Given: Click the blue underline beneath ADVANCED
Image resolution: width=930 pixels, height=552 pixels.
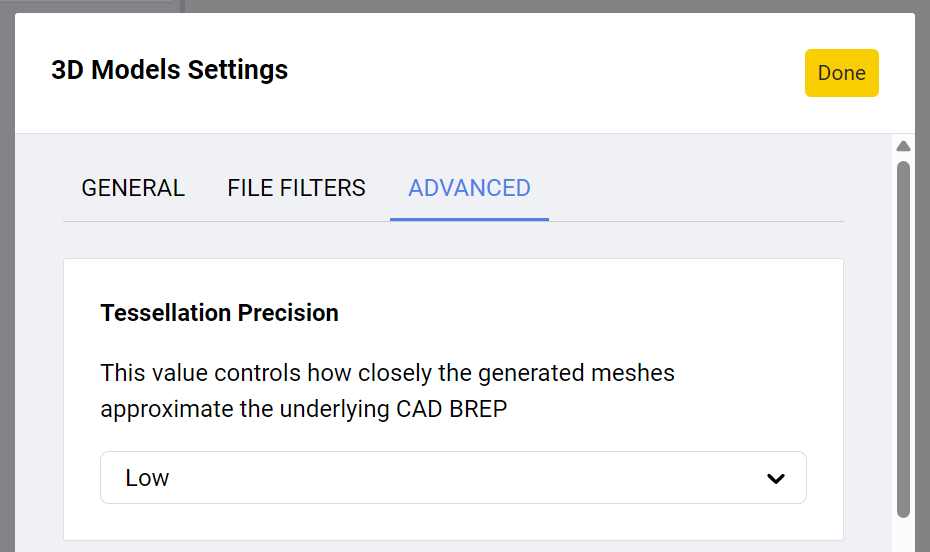Looking at the screenshot, I should pos(469,218).
